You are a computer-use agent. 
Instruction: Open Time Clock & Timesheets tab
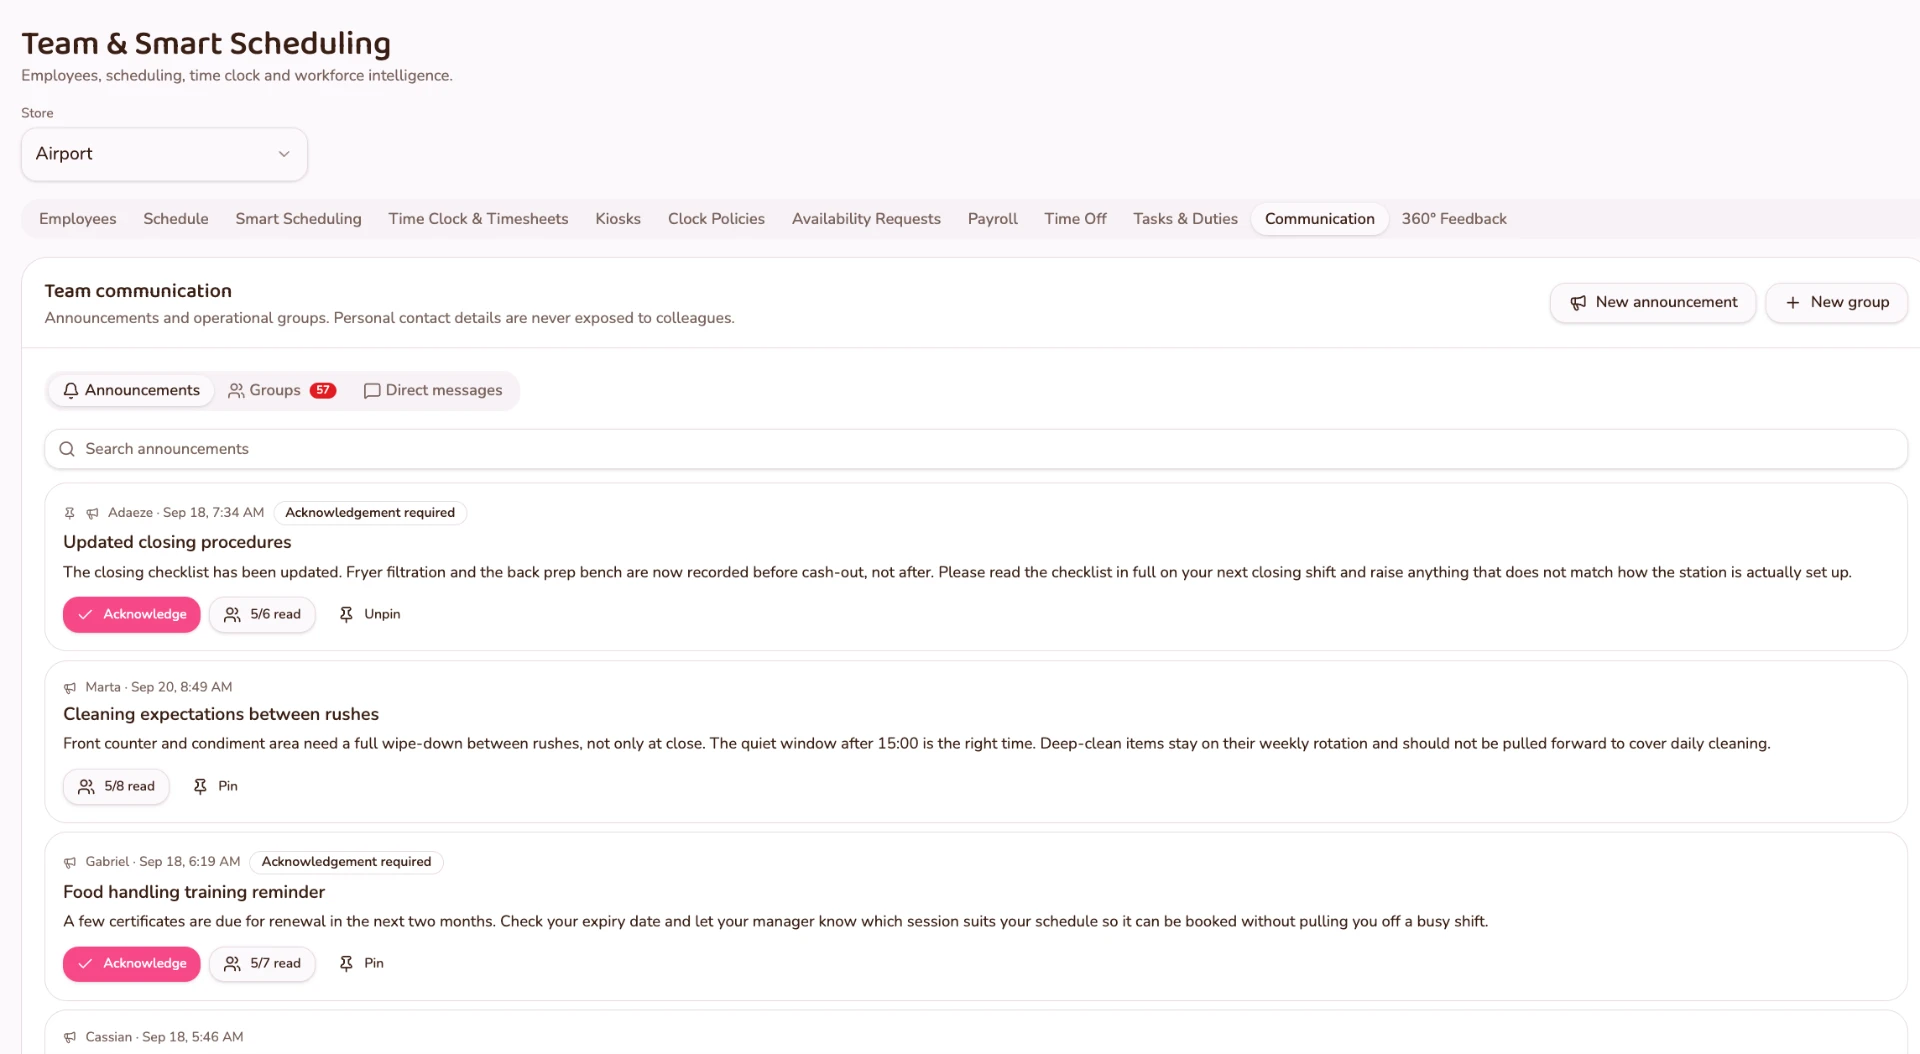point(479,219)
